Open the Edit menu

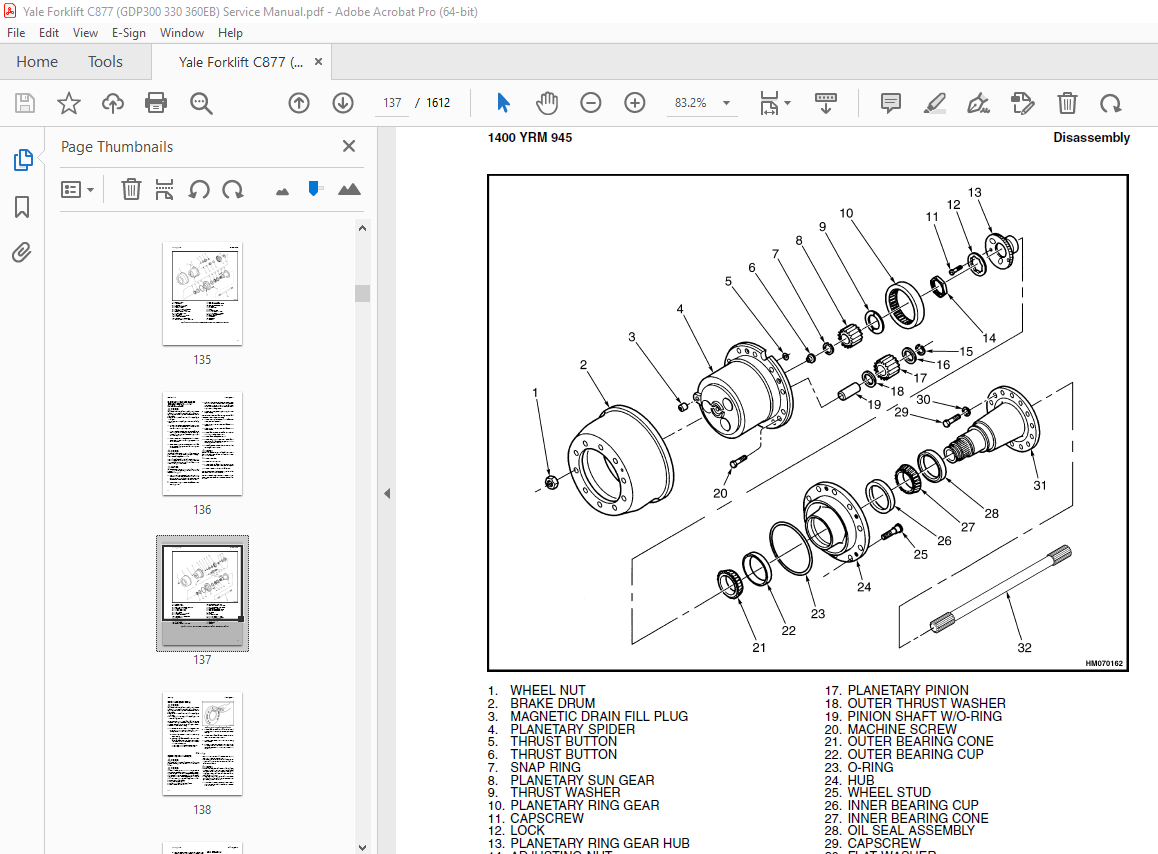click(x=49, y=33)
